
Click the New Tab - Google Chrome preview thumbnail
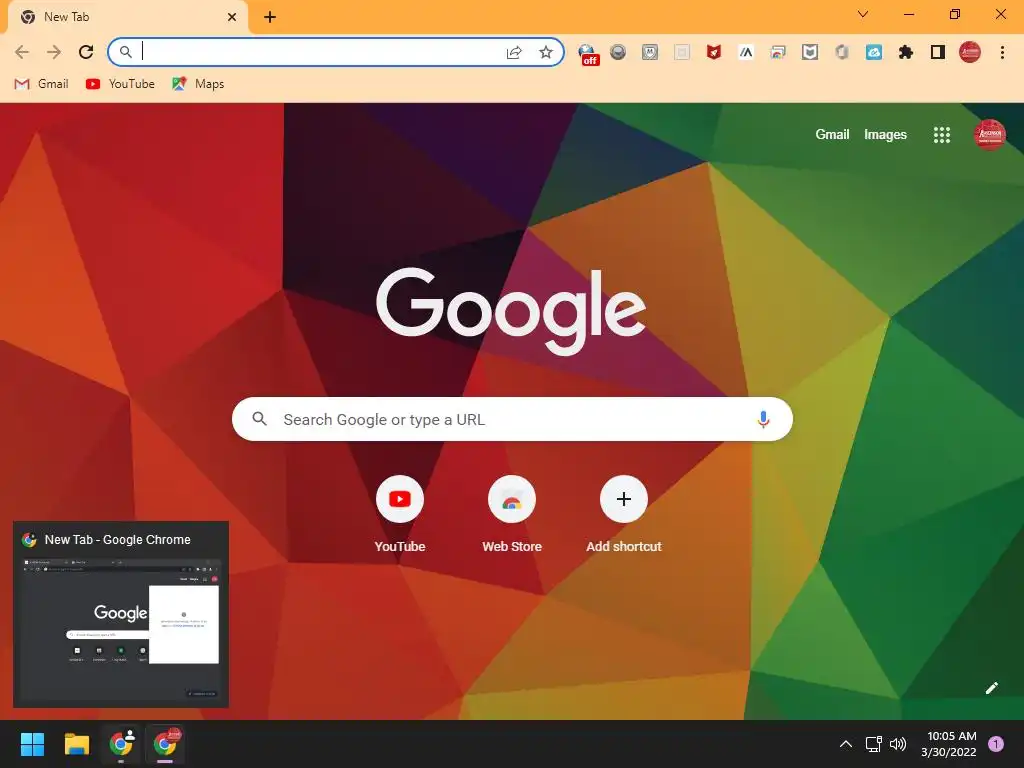point(121,614)
